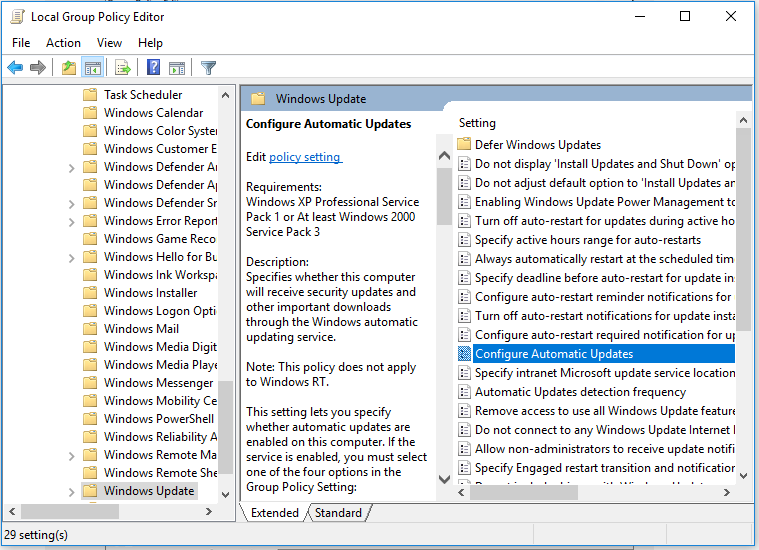Click the Defer Windows Updates folder icon
The width and height of the screenshot is (759, 550).
[464, 144]
